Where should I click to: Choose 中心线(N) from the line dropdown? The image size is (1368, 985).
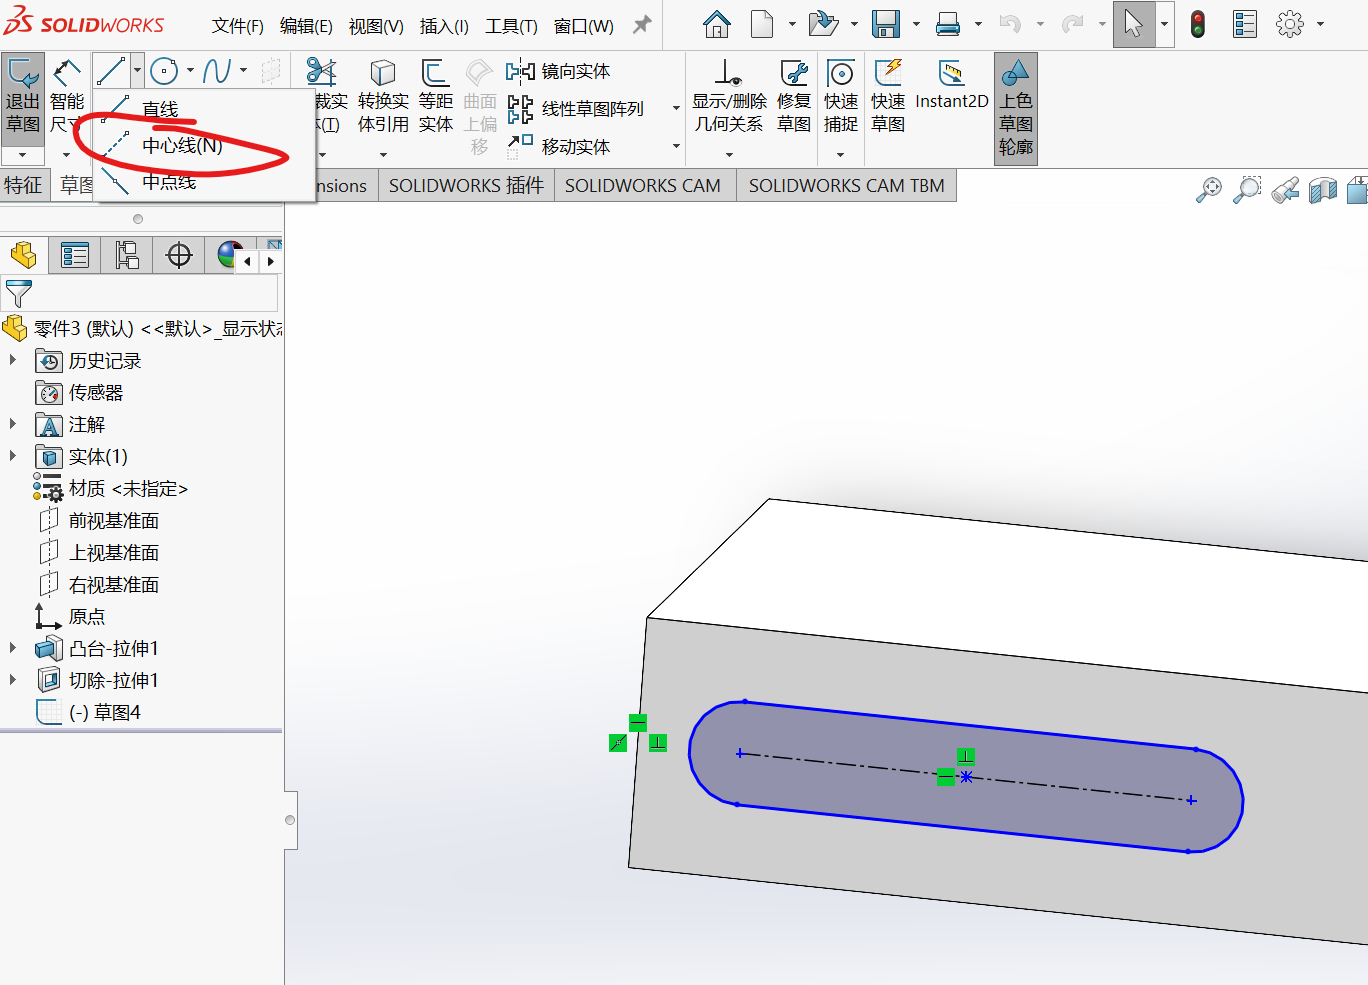(181, 146)
